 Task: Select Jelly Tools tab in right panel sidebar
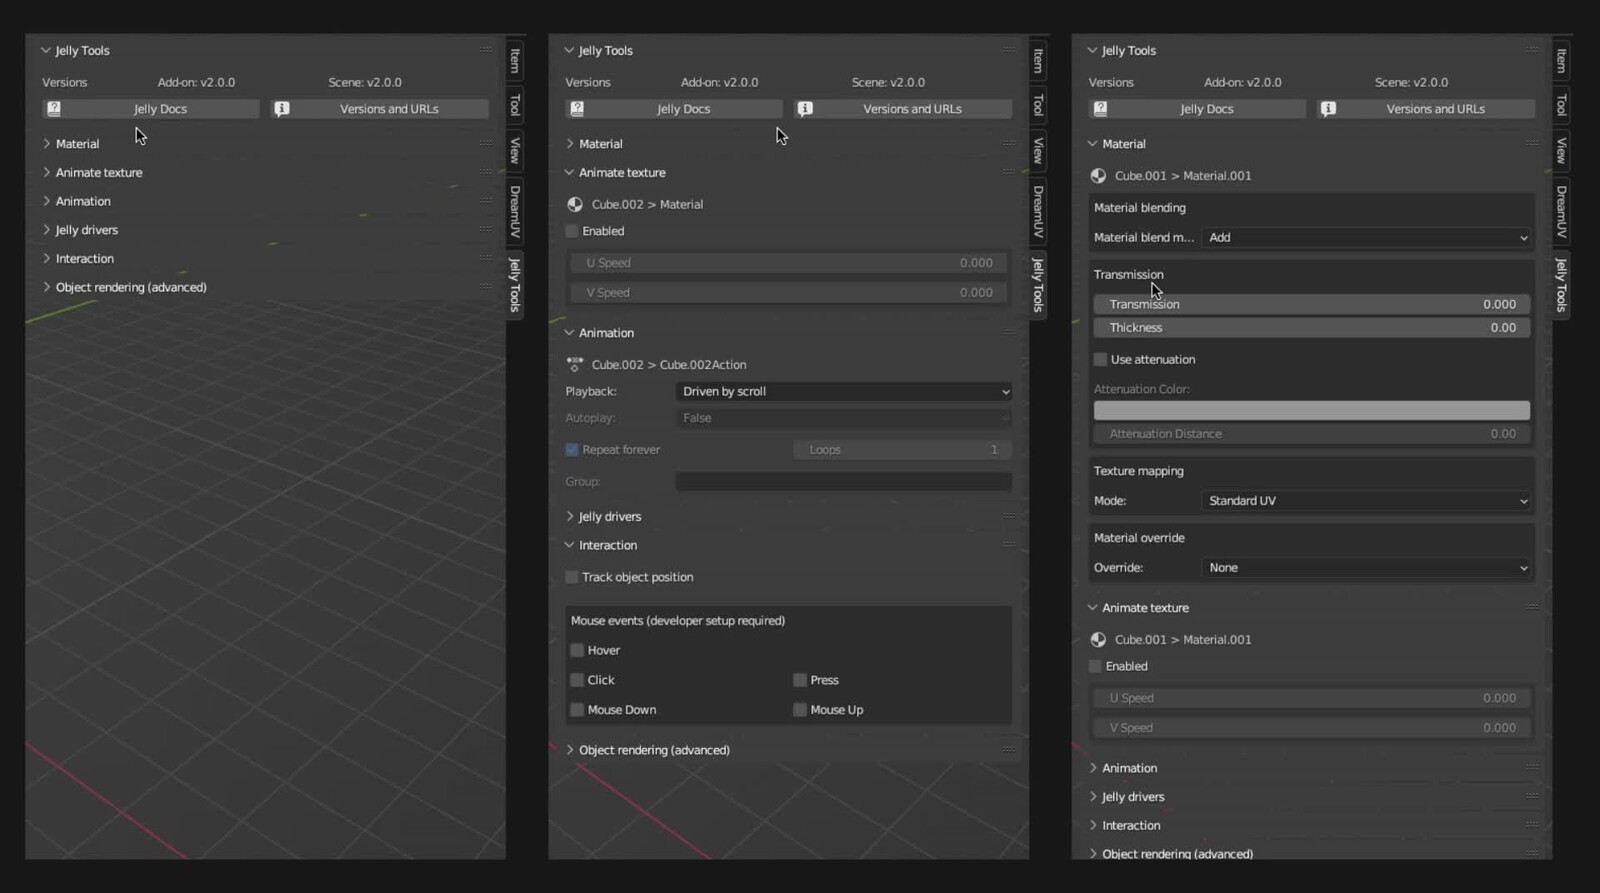(x=1561, y=284)
